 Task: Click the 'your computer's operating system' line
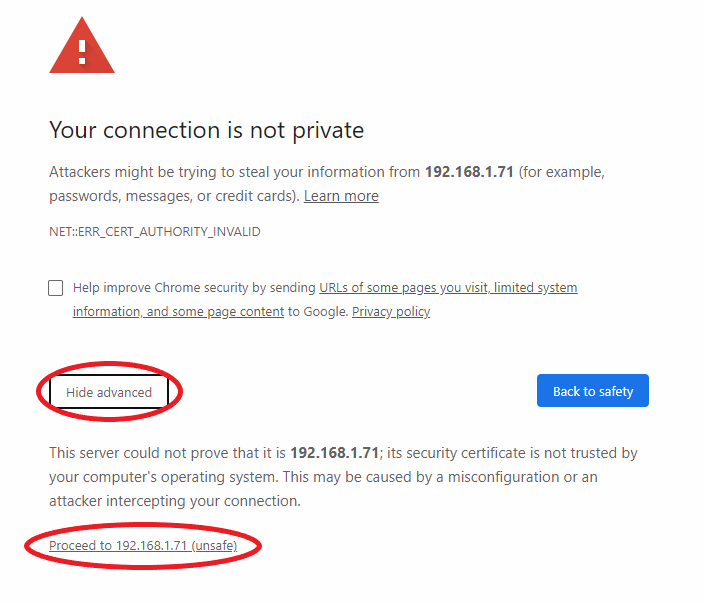pyautogui.click(x=323, y=477)
